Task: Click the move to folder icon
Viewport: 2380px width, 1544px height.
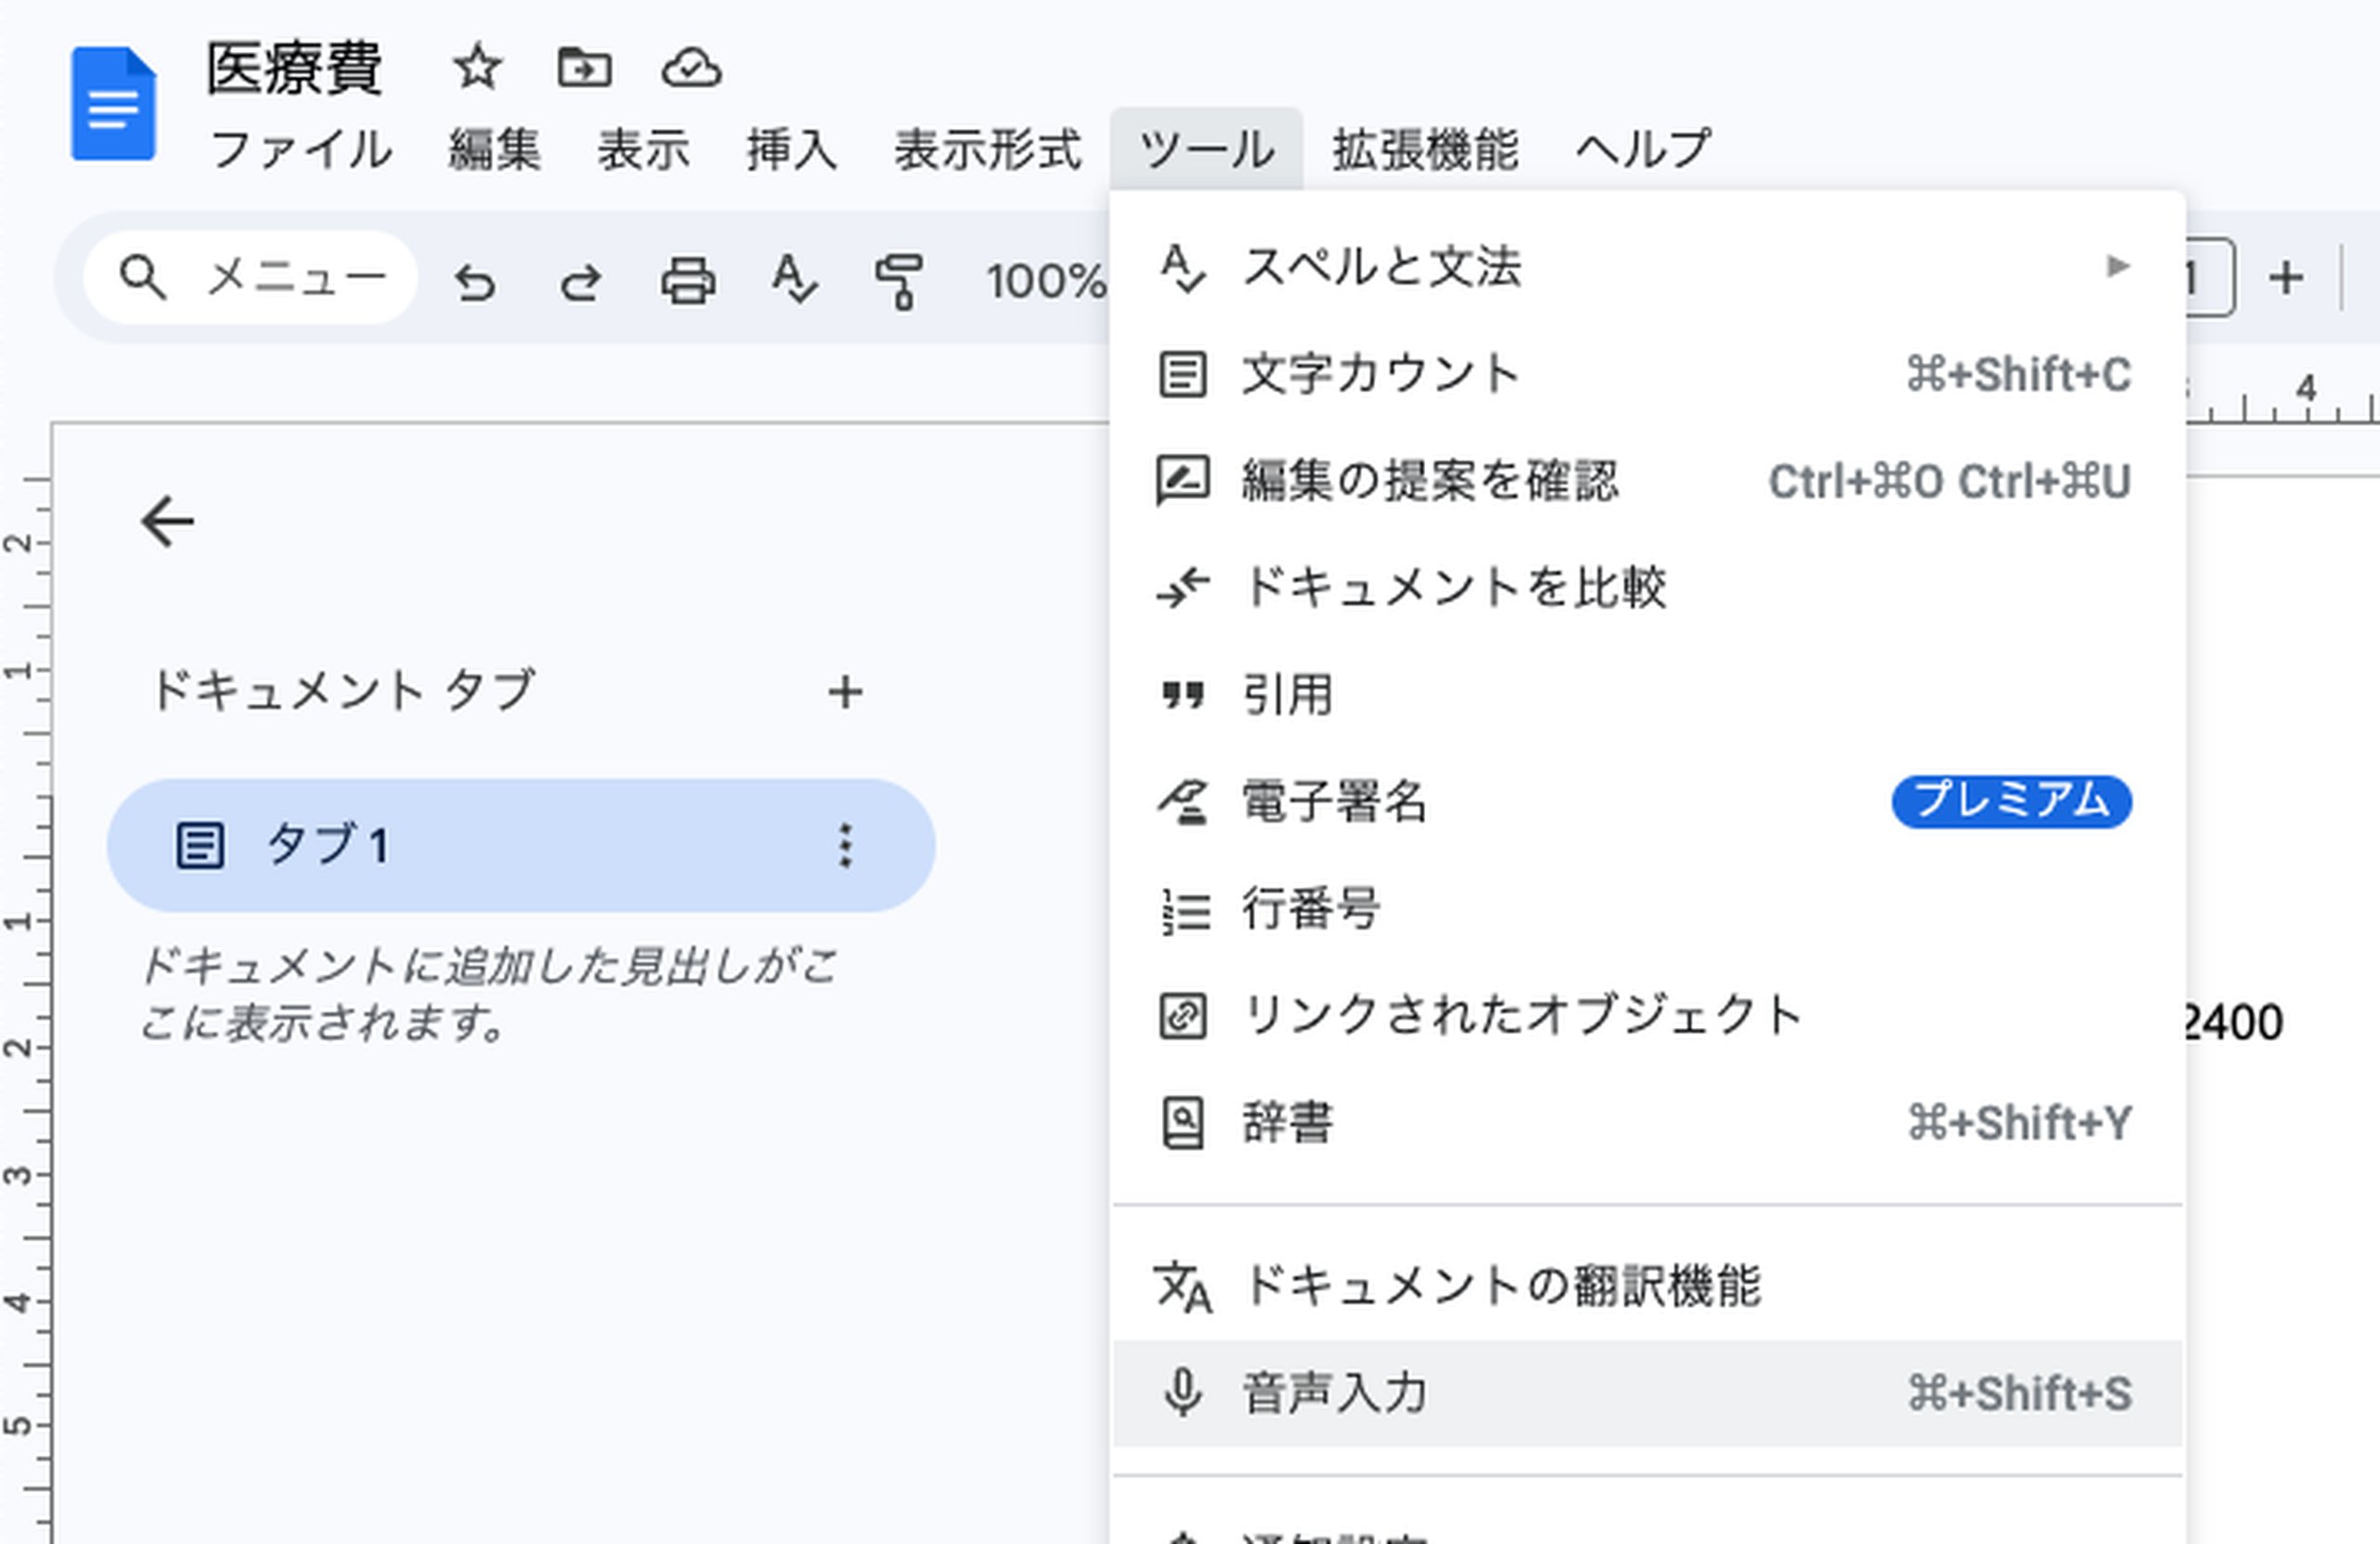Action: (x=584, y=68)
